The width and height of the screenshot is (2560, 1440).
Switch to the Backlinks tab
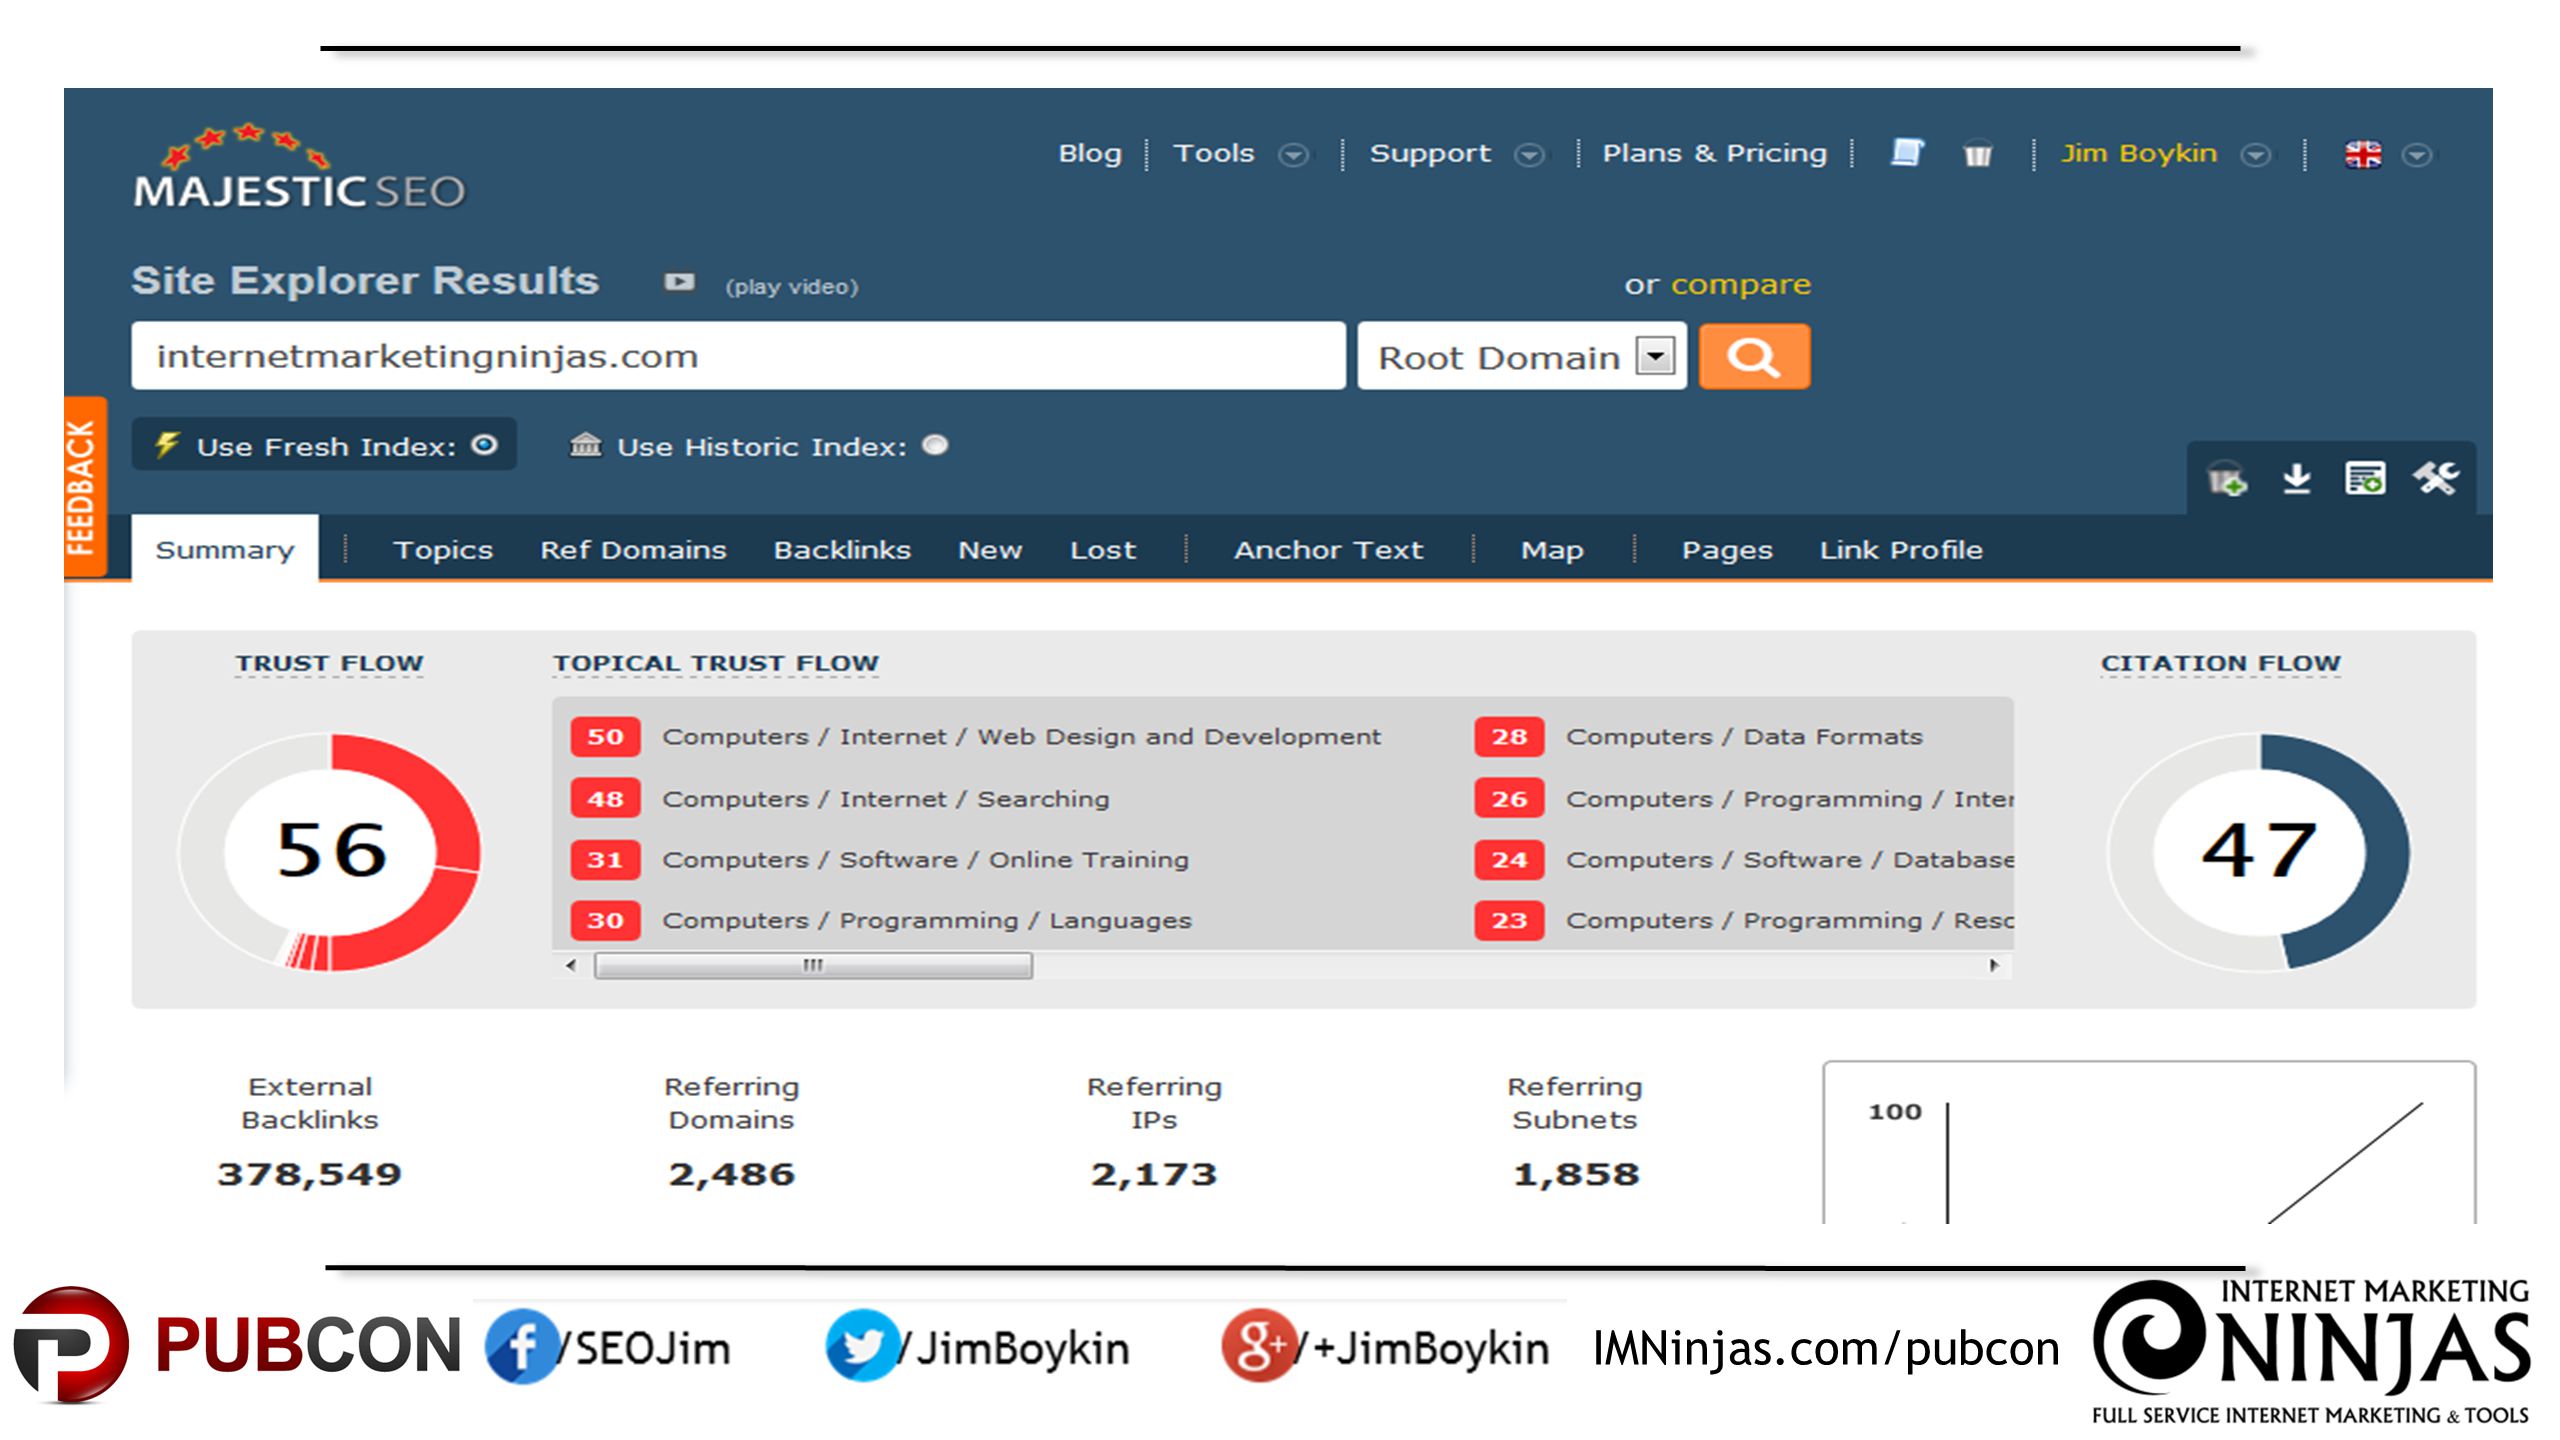[x=842, y=549]
